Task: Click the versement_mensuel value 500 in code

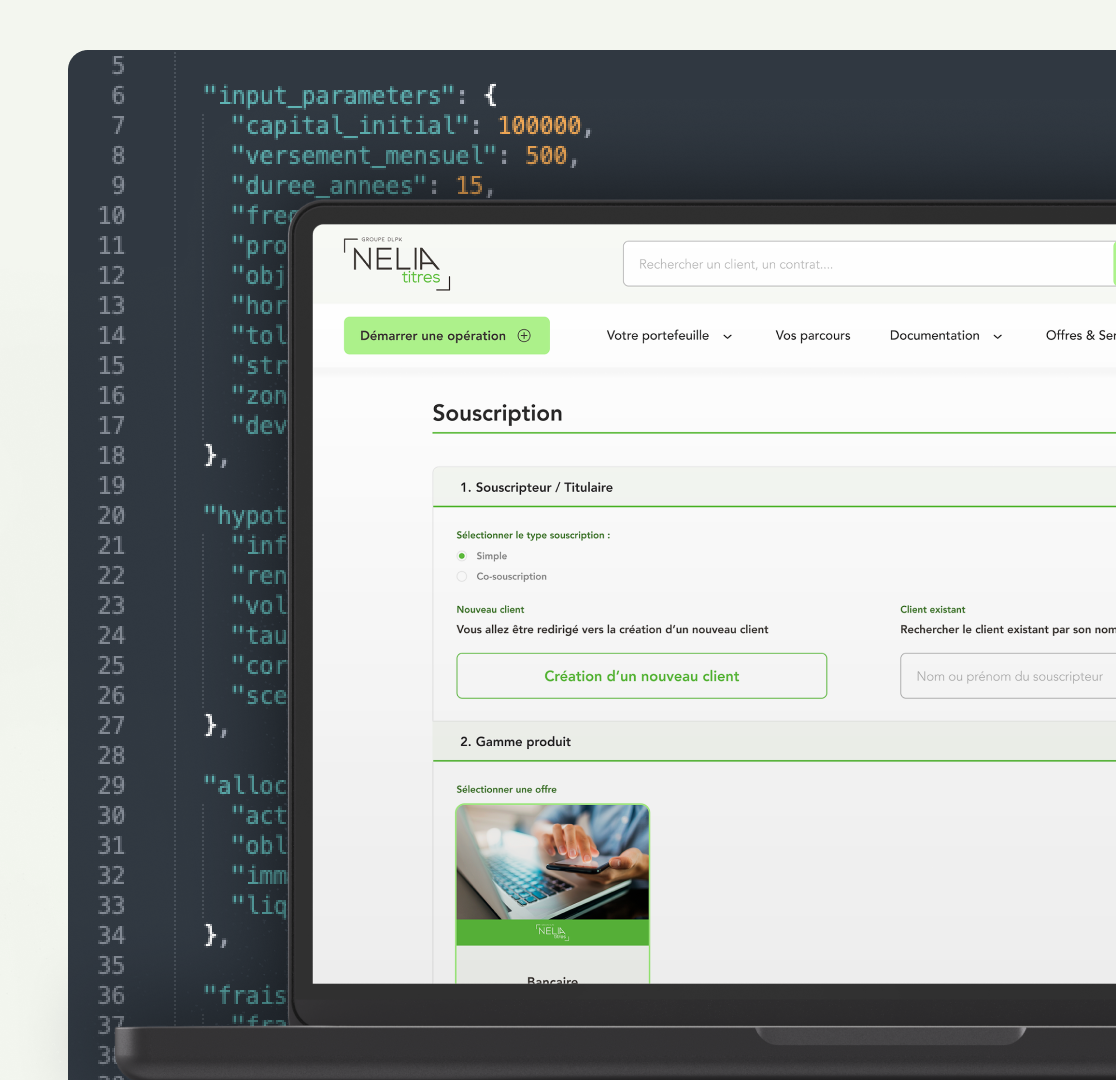Action: point(546,155)
